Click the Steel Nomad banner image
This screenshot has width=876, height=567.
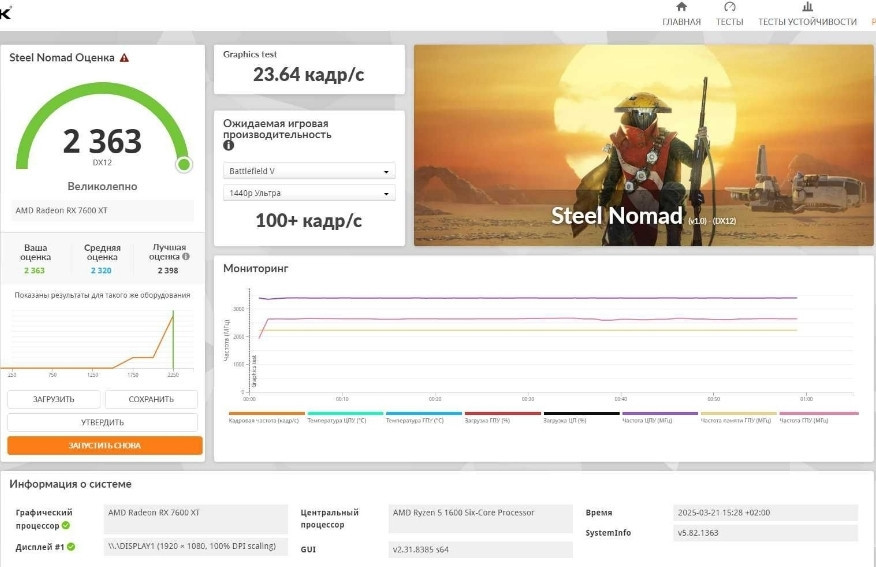644,145
